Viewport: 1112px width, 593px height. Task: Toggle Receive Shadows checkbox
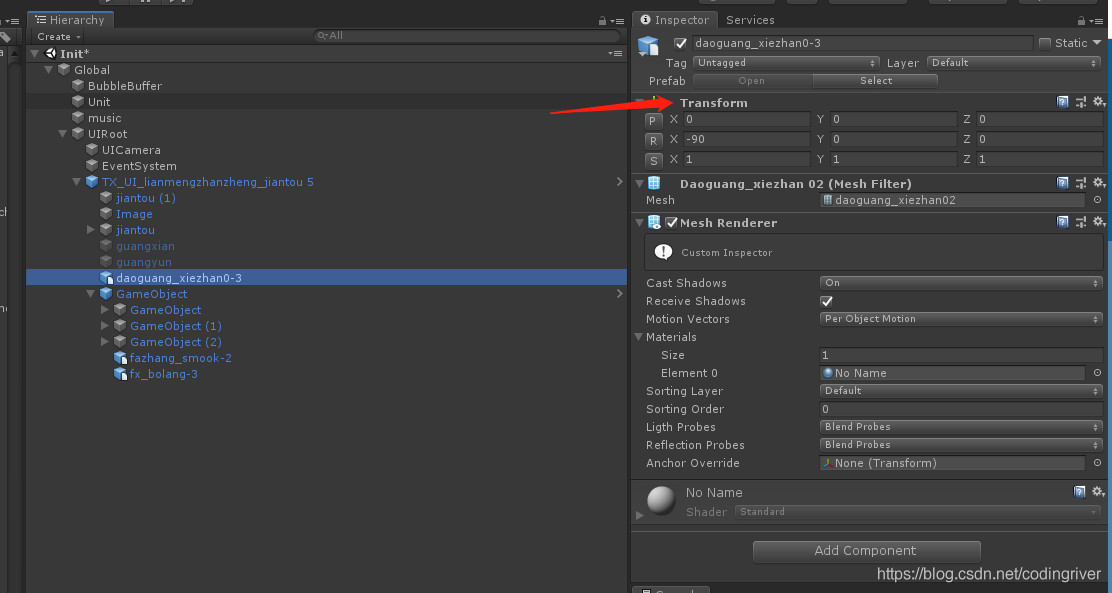(826, 301)
